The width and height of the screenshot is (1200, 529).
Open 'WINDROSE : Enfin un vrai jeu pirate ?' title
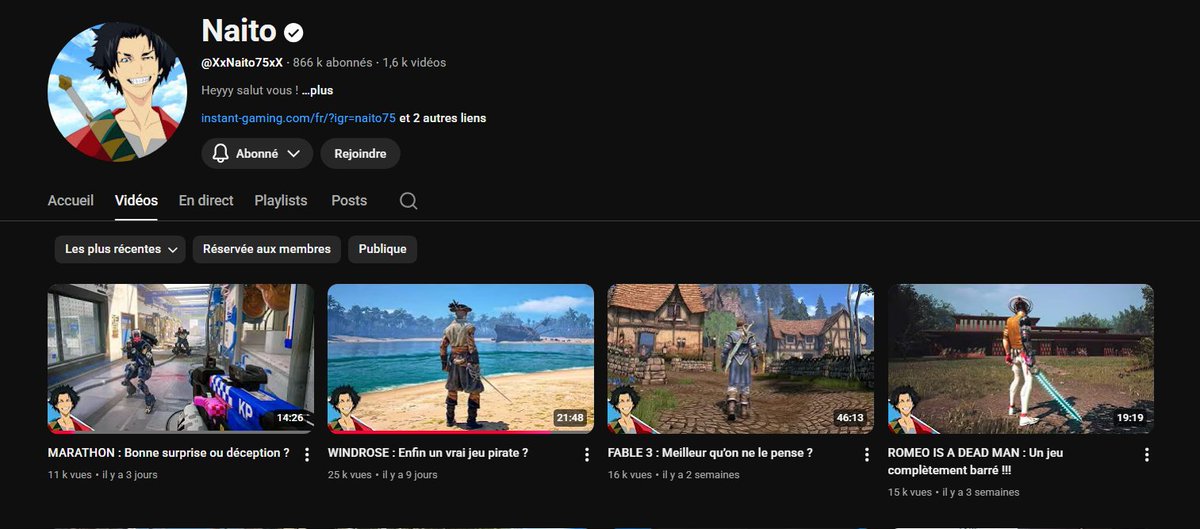pyautogui.click(x=427, y=453)
